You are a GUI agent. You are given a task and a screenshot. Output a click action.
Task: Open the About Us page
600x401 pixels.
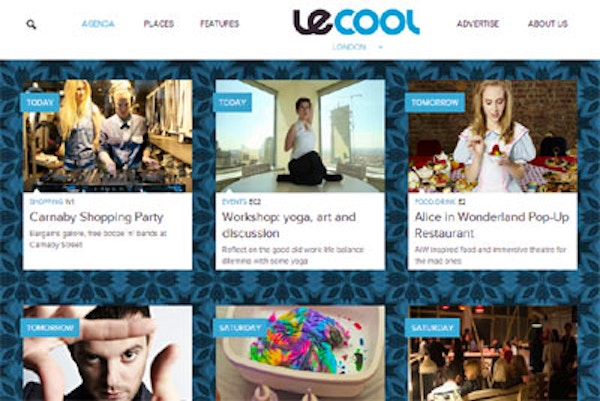tap(548, 24)
